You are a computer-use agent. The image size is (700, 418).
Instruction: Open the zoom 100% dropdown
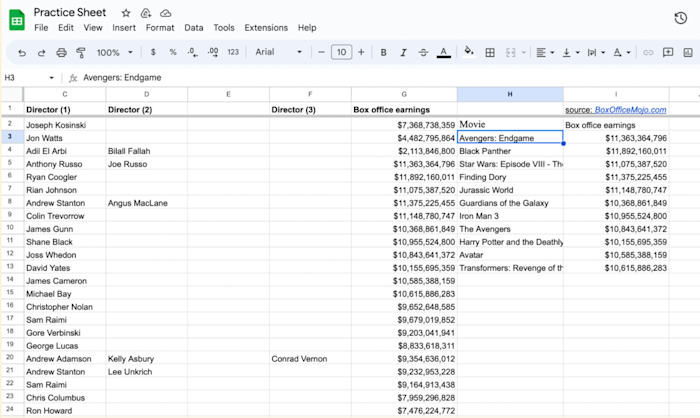click(115, 53)
